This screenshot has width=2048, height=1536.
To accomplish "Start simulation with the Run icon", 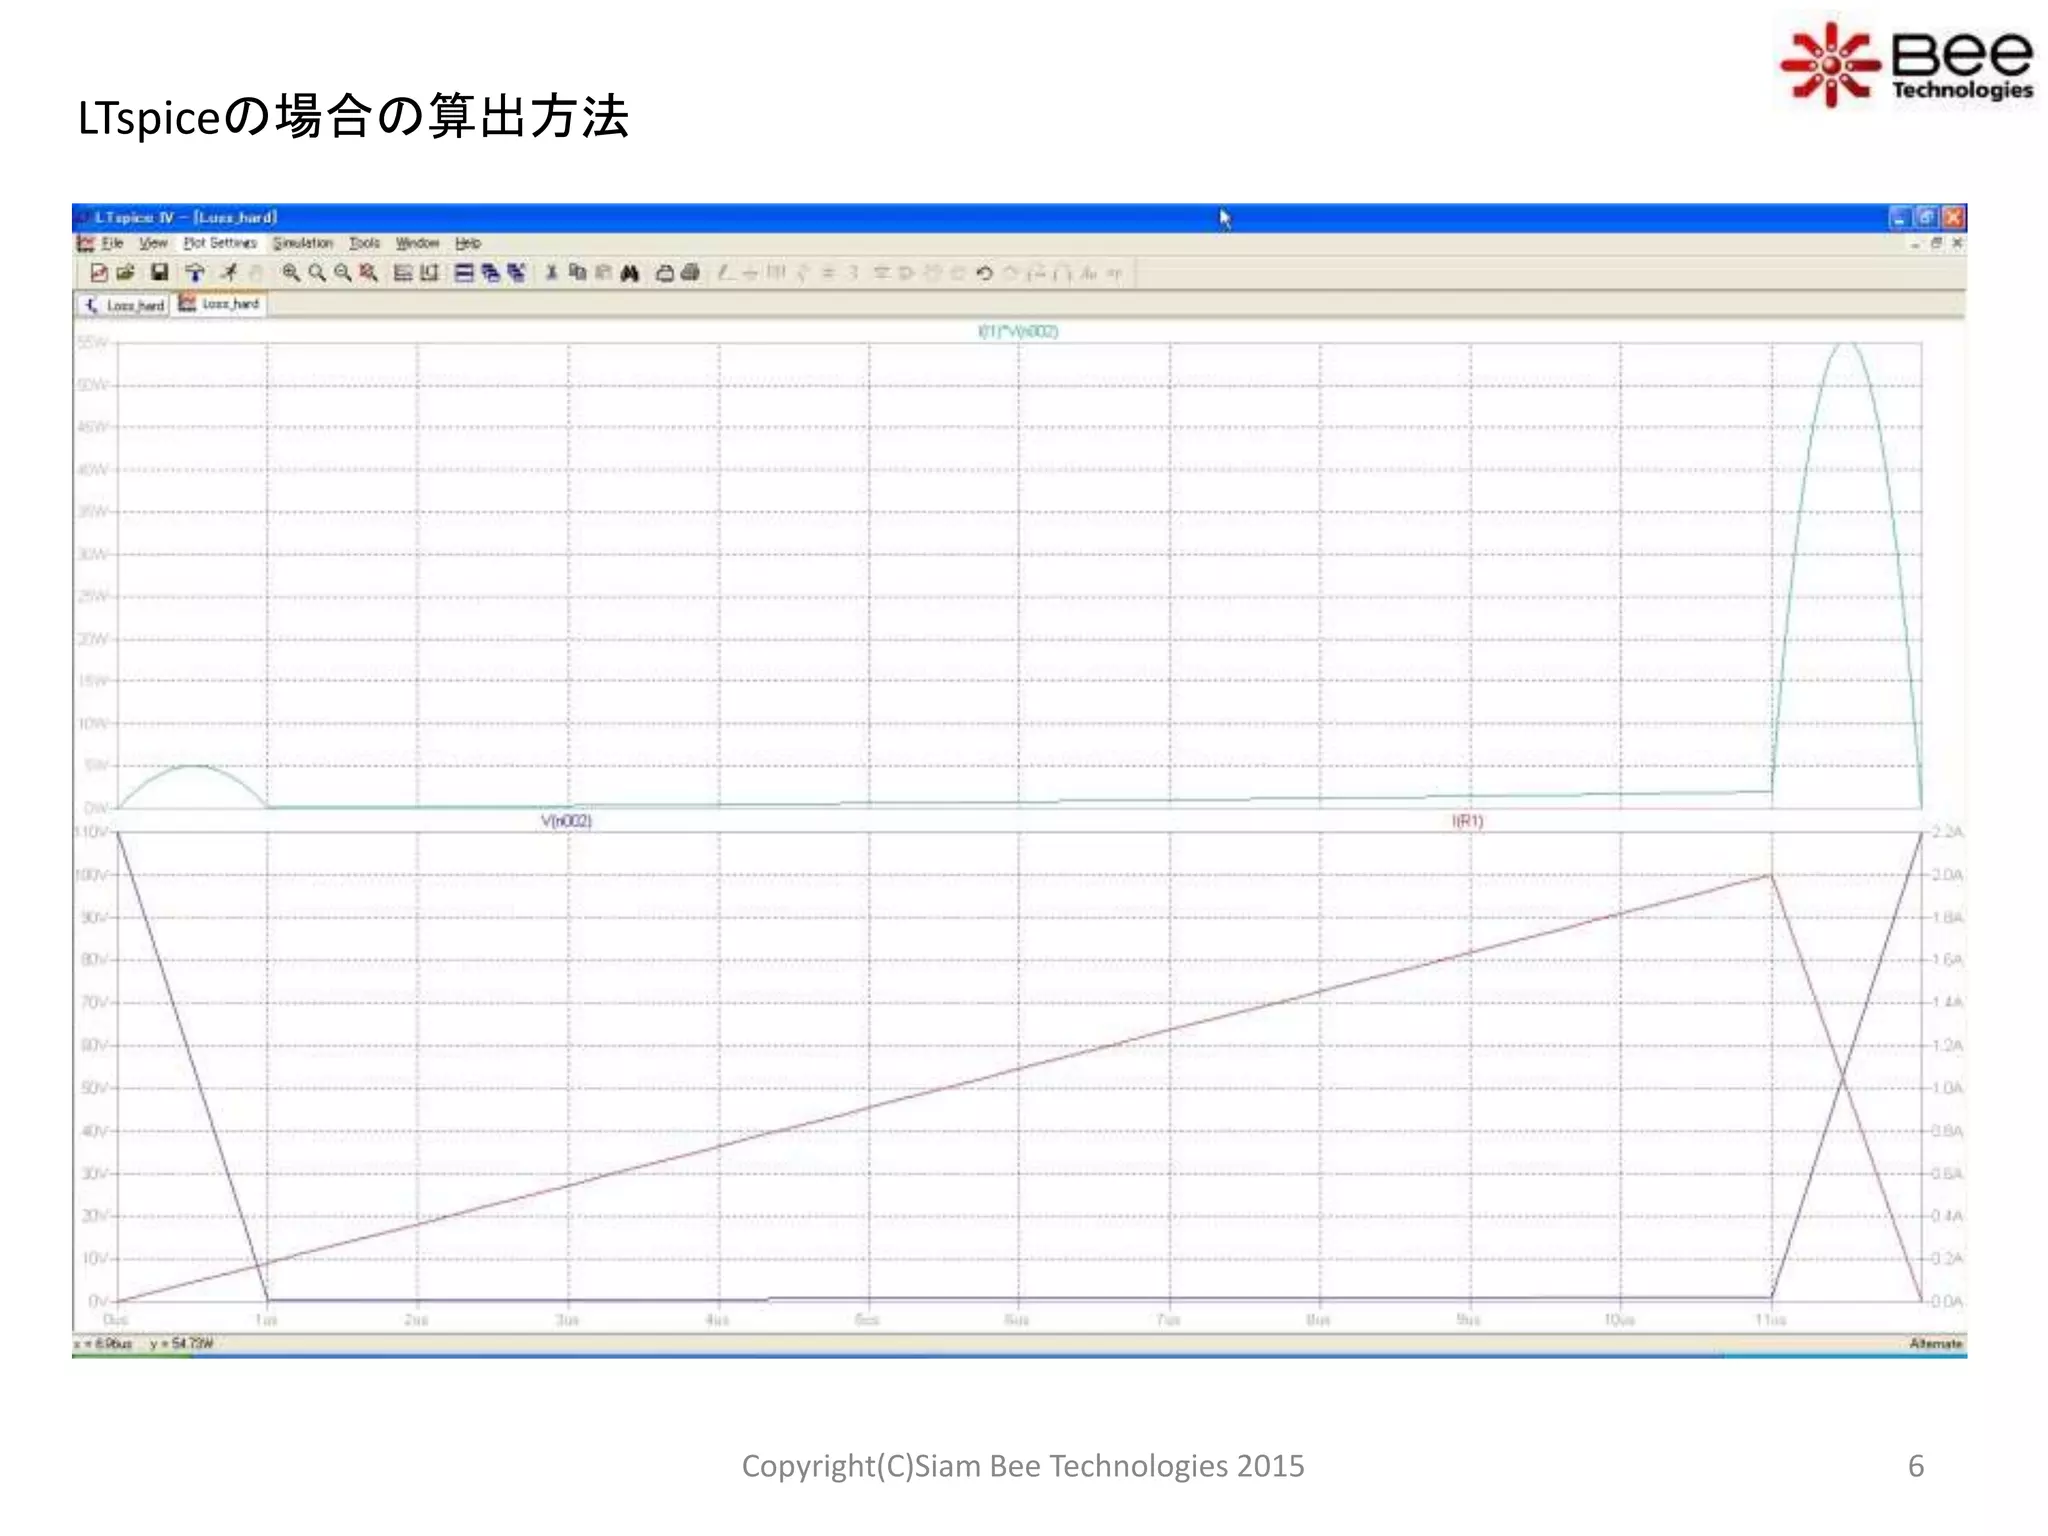I will (x=229, y=272).
